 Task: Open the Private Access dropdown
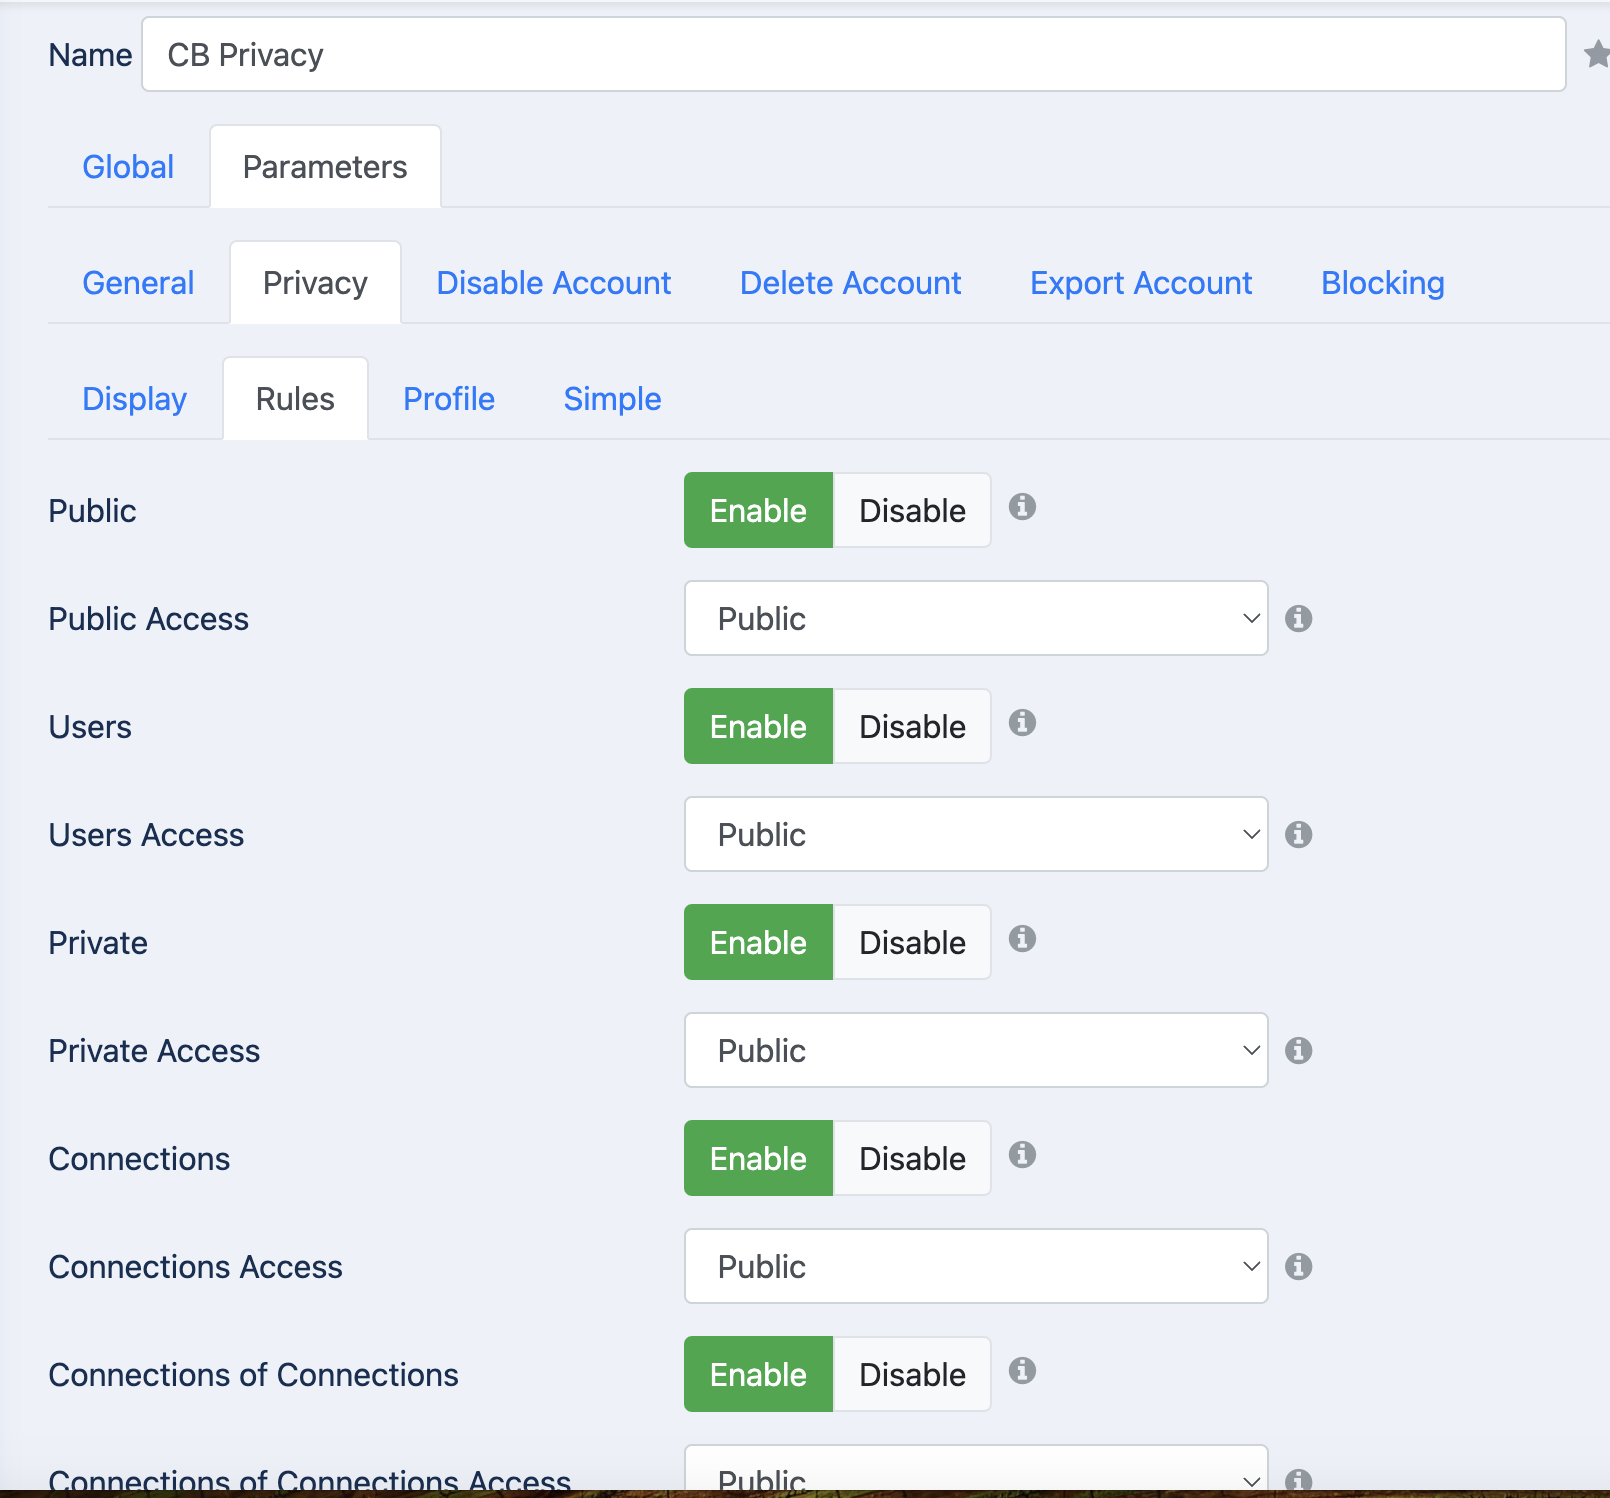coord(976,1050)
